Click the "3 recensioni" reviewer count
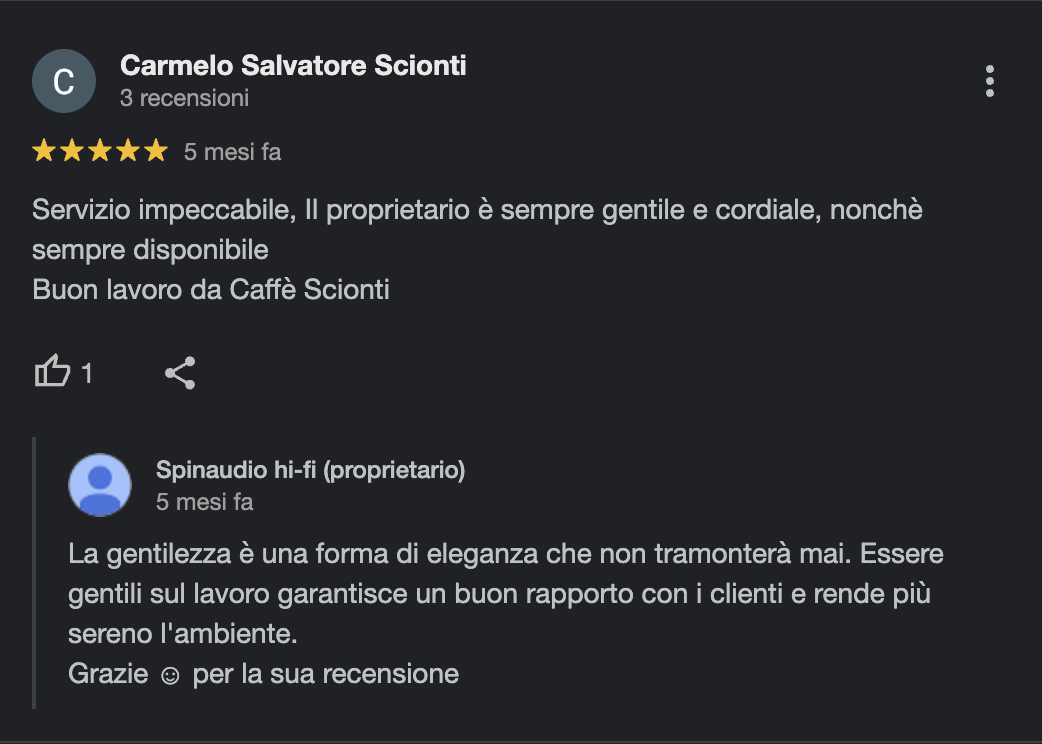Viewport: 1042px width, 744px height. click(x=184, y=98)
